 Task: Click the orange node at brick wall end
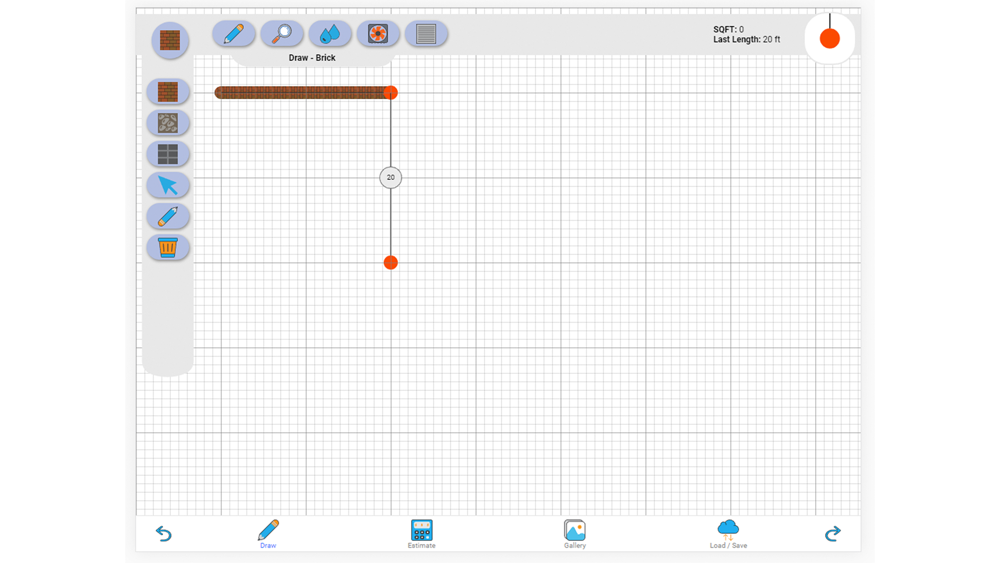tap(391, 92)
